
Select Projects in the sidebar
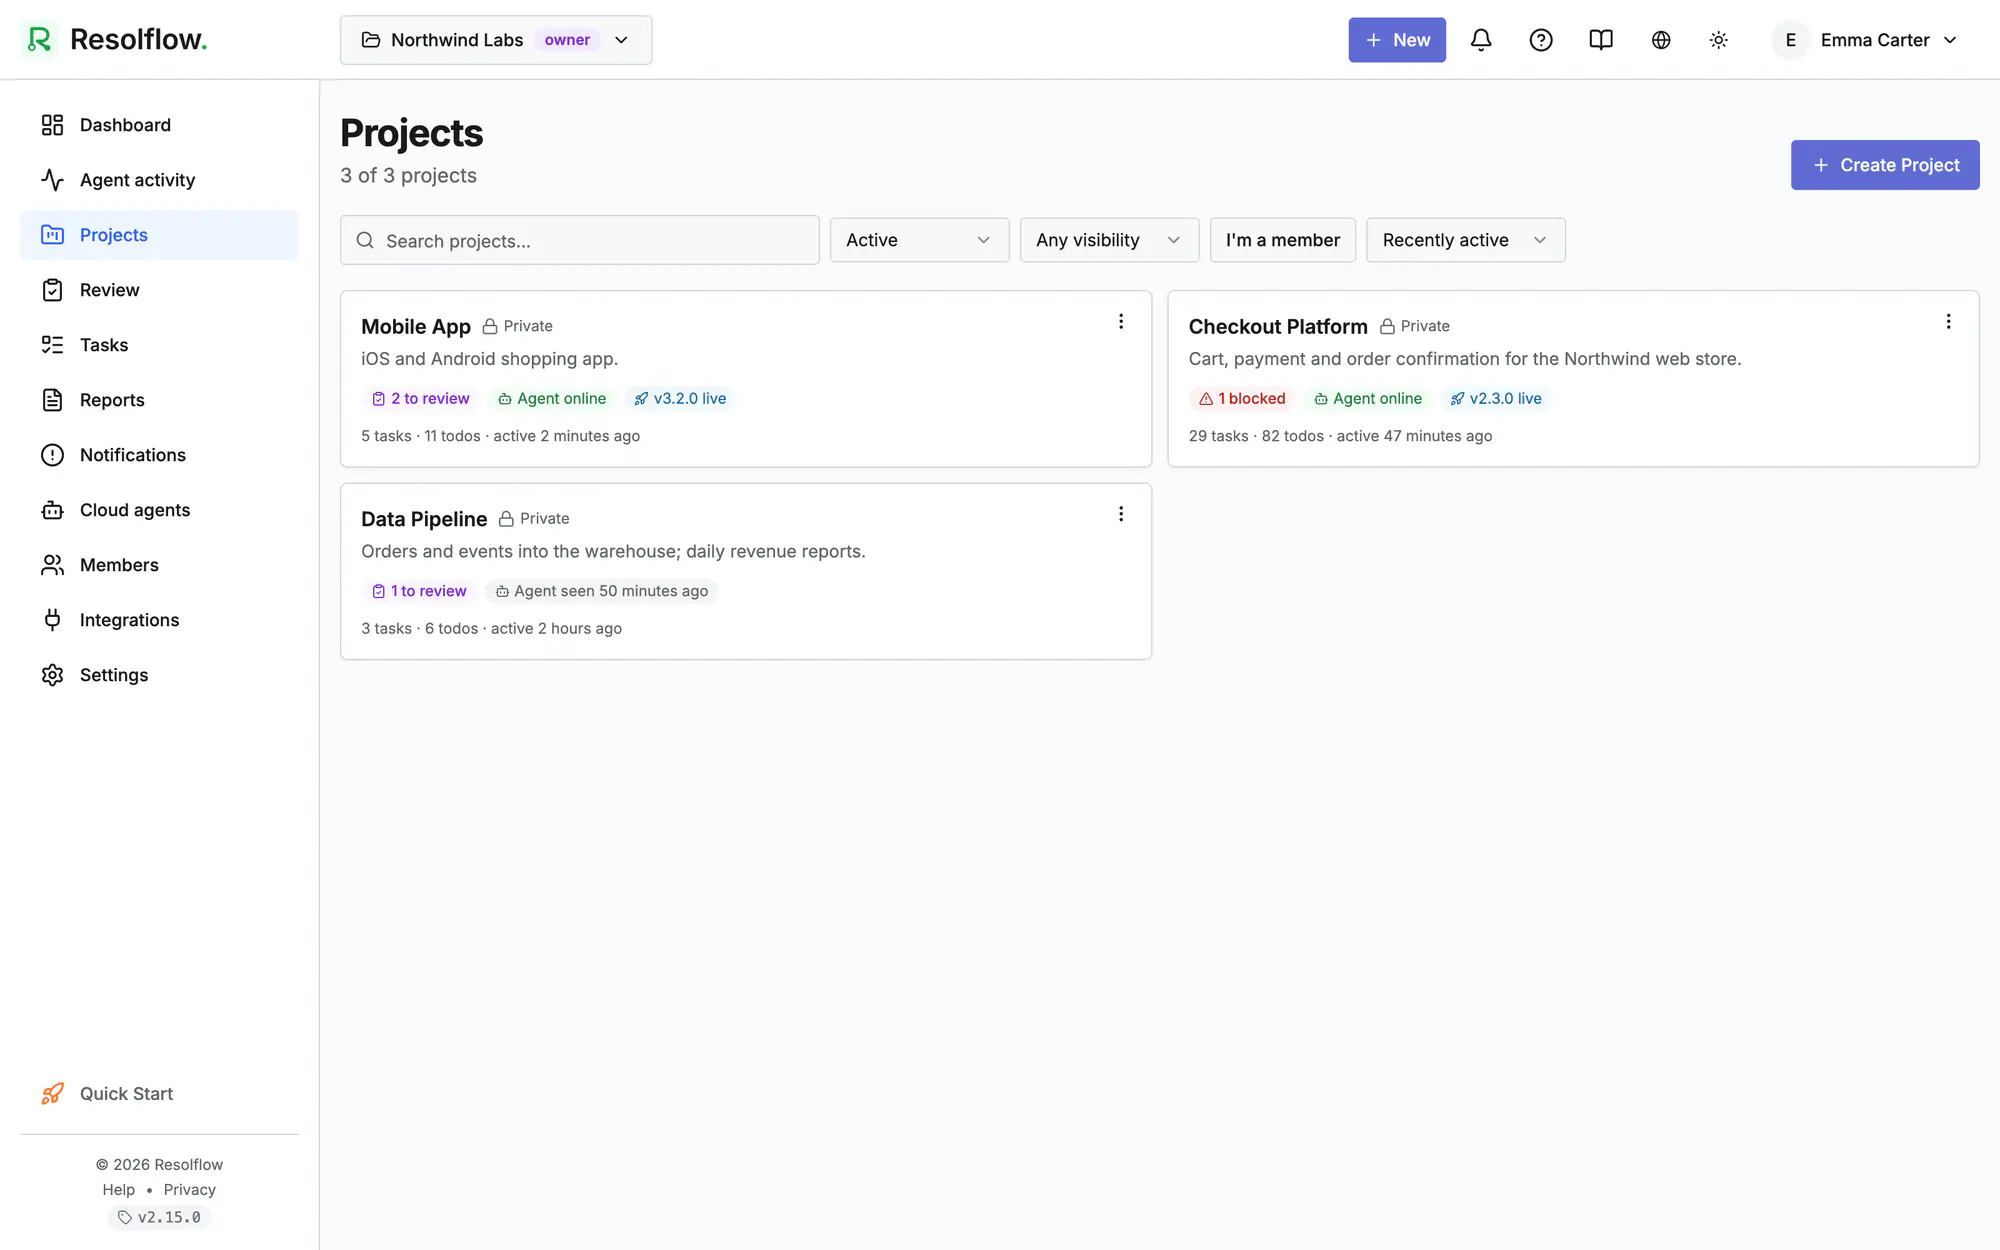tap(159, 235)
